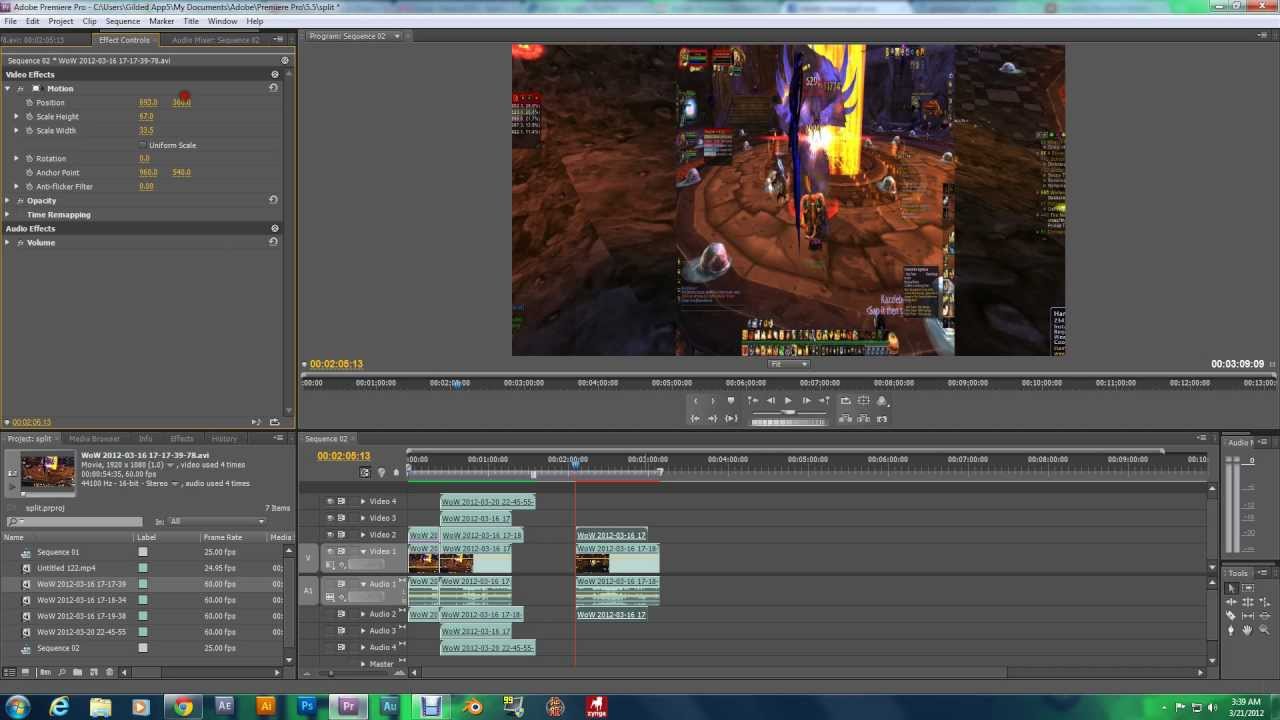The height and width of the screenshot is (720, 1280).
Task: Toggle Video 2 track output eye
Action: pos(329,535)
